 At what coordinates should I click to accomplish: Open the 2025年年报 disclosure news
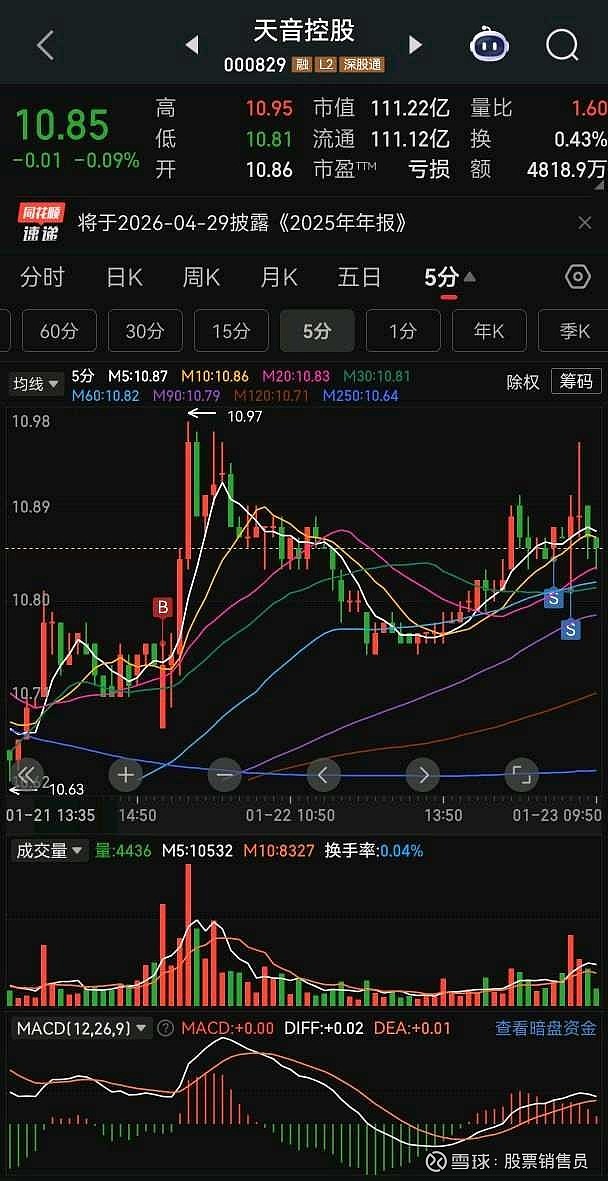pyautogui.click(x=245, y=223)
